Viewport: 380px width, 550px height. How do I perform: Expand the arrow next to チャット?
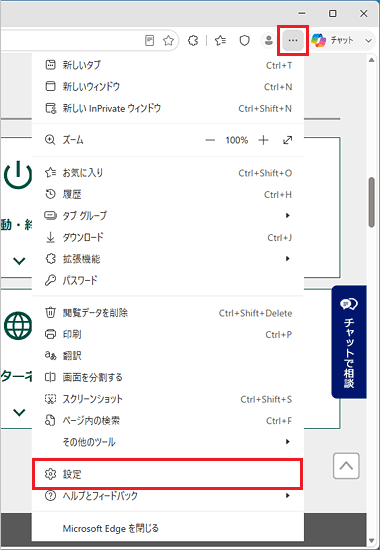tap(368, 41)
